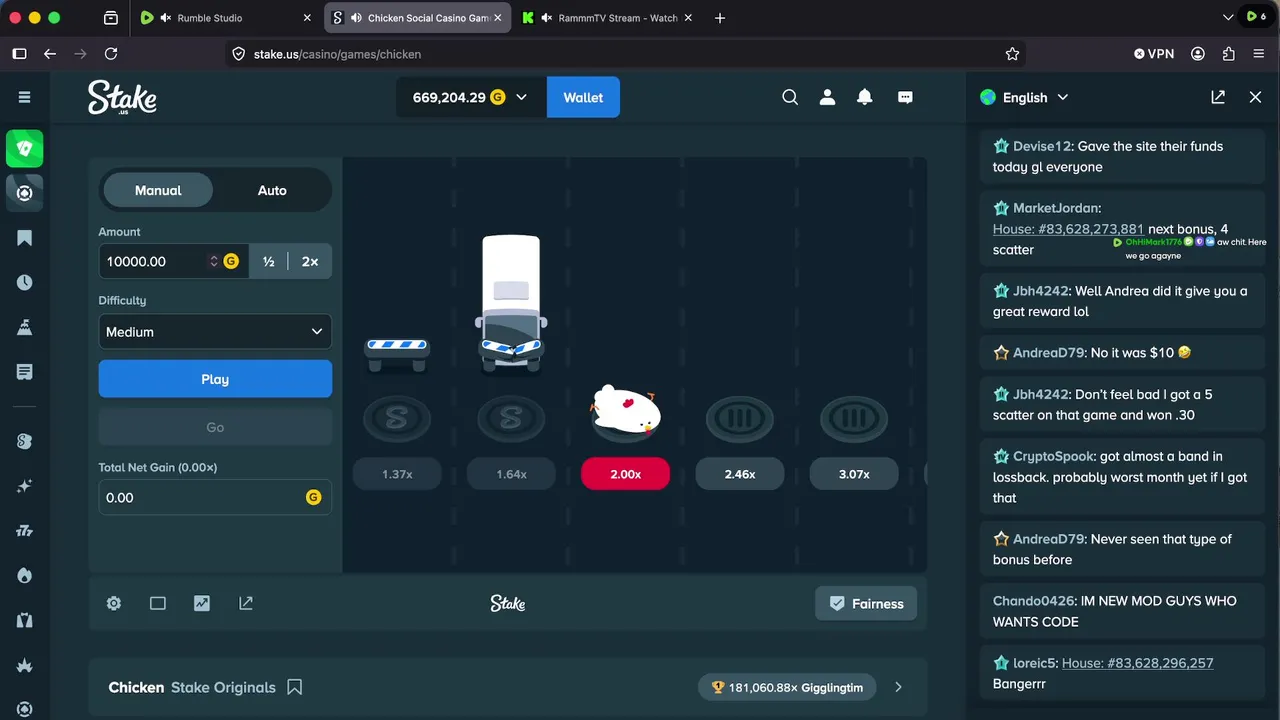Click the 1.37x multiplier tile
The image size is (1280, 720).
tap(397, 474)
